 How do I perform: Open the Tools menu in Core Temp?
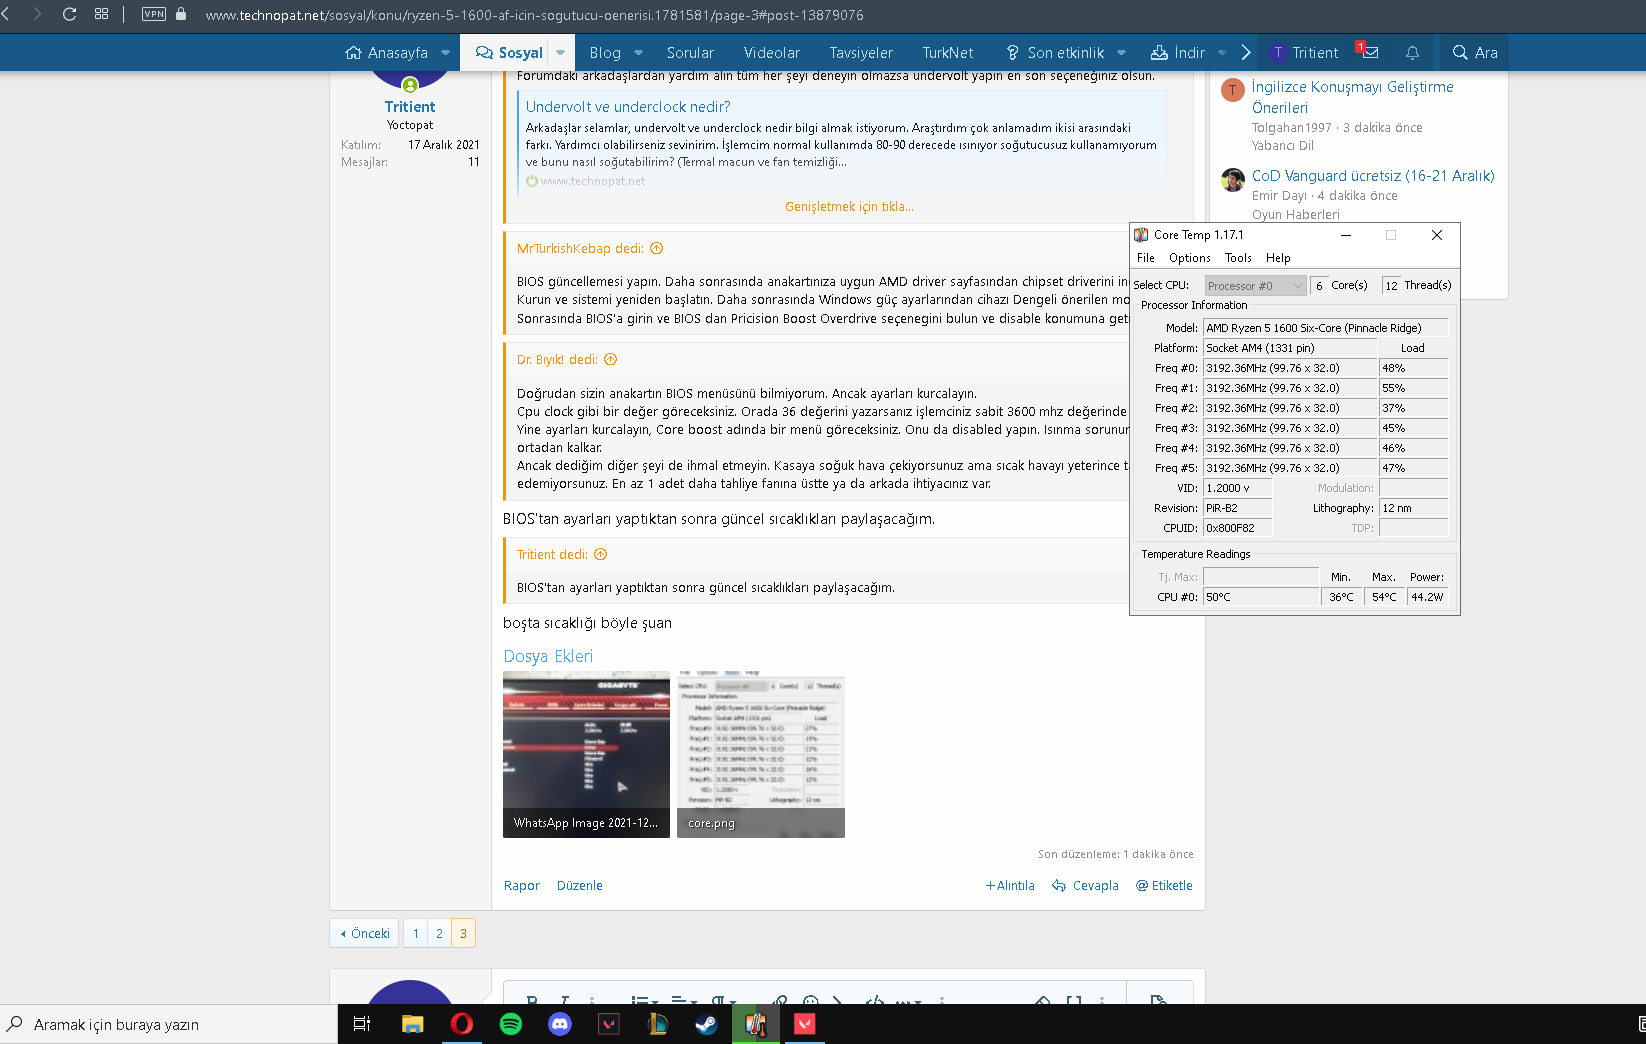[x=1238, y=258]
